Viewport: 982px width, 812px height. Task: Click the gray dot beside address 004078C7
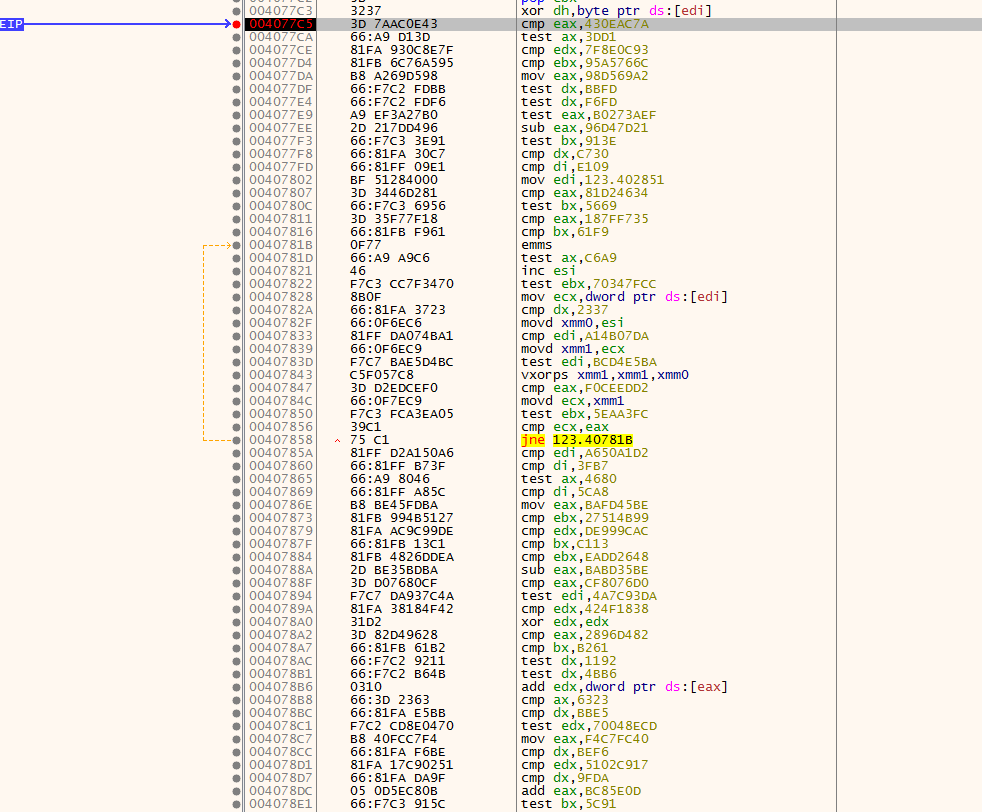(234, 738)
